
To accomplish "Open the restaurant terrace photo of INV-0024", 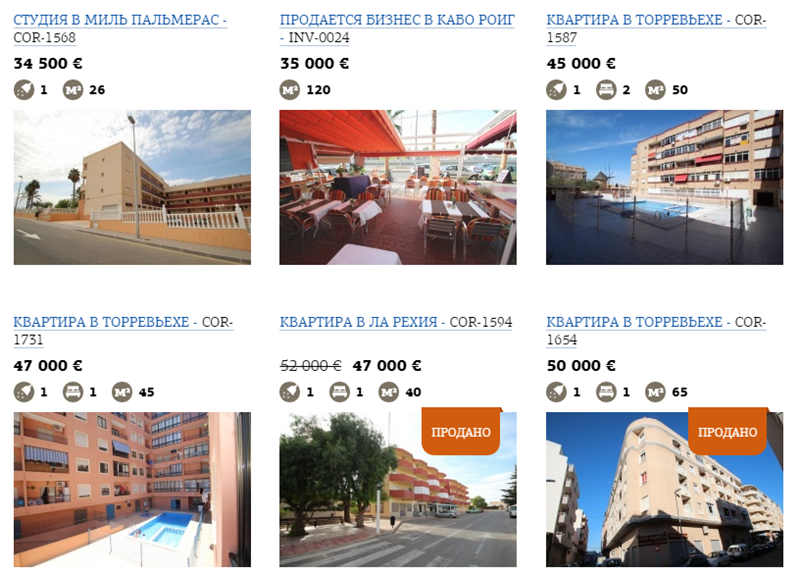I will click(398, 187).
